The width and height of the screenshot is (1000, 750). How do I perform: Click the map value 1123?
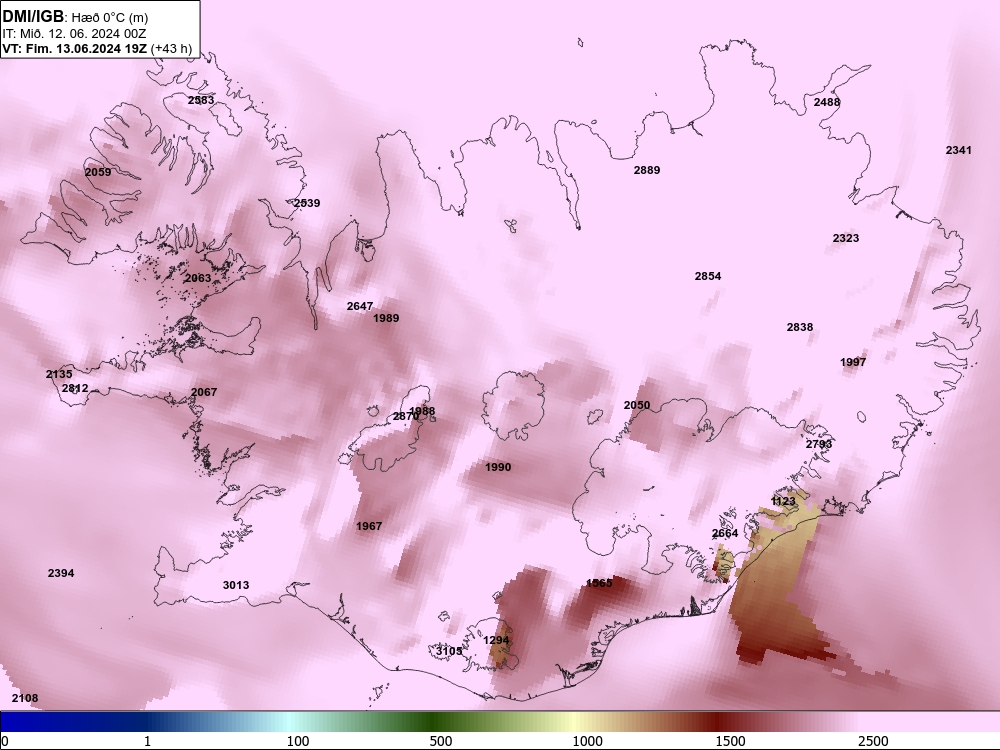(x=783, y=501)
